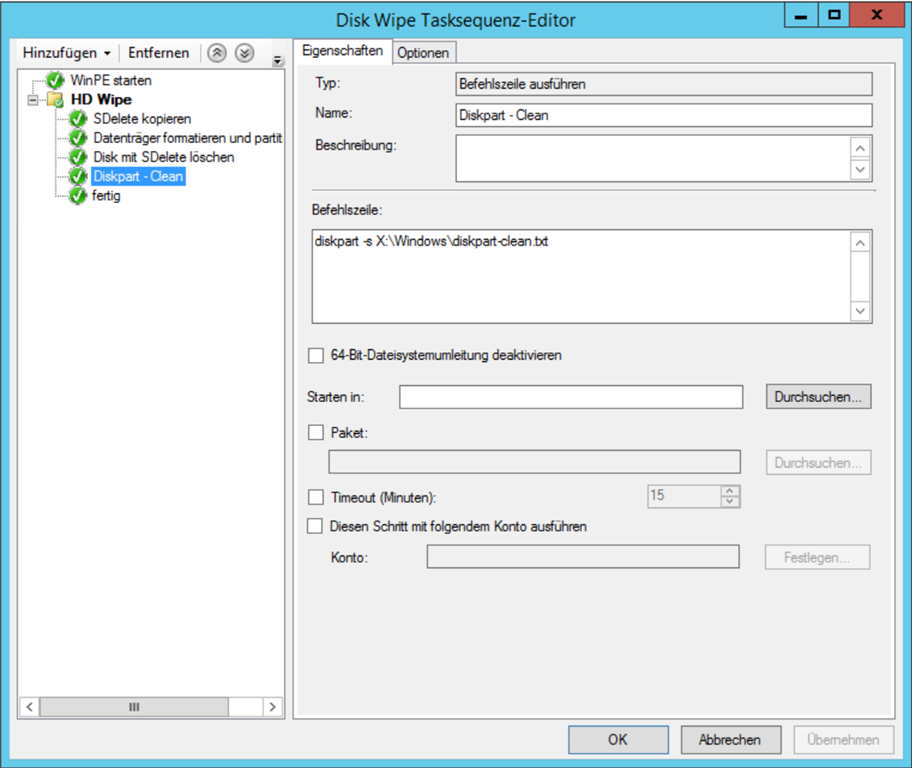Image resolution: width=912 pixels, height=768 pixels.
Task: Click the green check icon beside WinPE starten
Action: click(x=56, y=80)
